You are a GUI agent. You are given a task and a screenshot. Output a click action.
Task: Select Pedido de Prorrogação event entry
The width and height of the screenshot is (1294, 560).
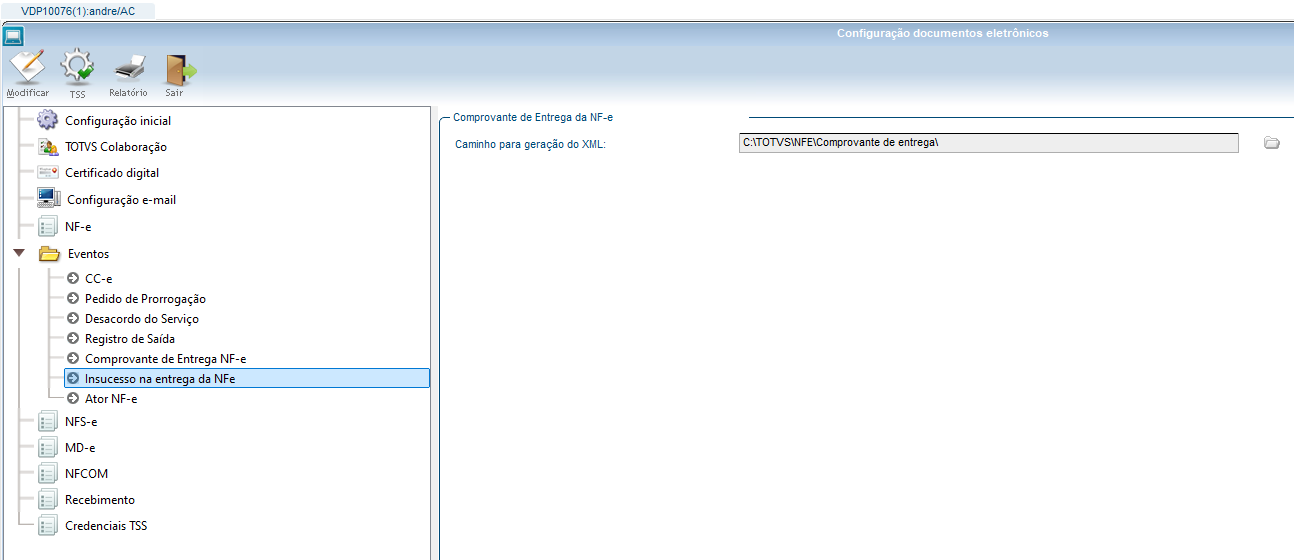(145, 298)
